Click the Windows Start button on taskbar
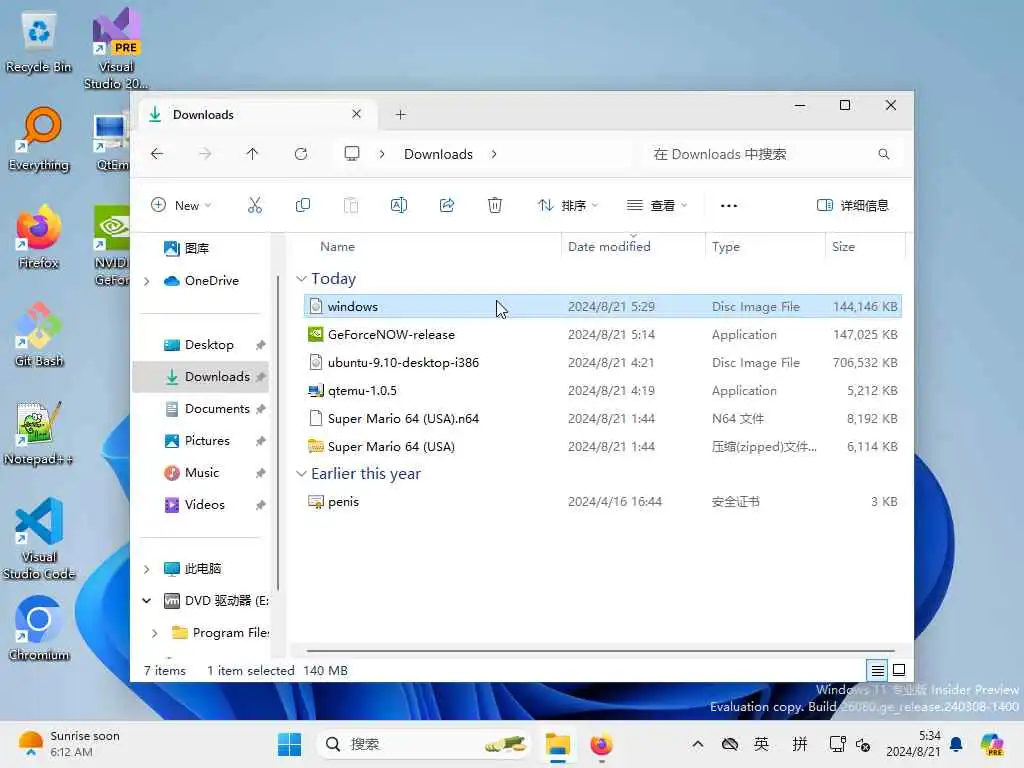This screenshot has width=1024, height=768. pos(289,744)
